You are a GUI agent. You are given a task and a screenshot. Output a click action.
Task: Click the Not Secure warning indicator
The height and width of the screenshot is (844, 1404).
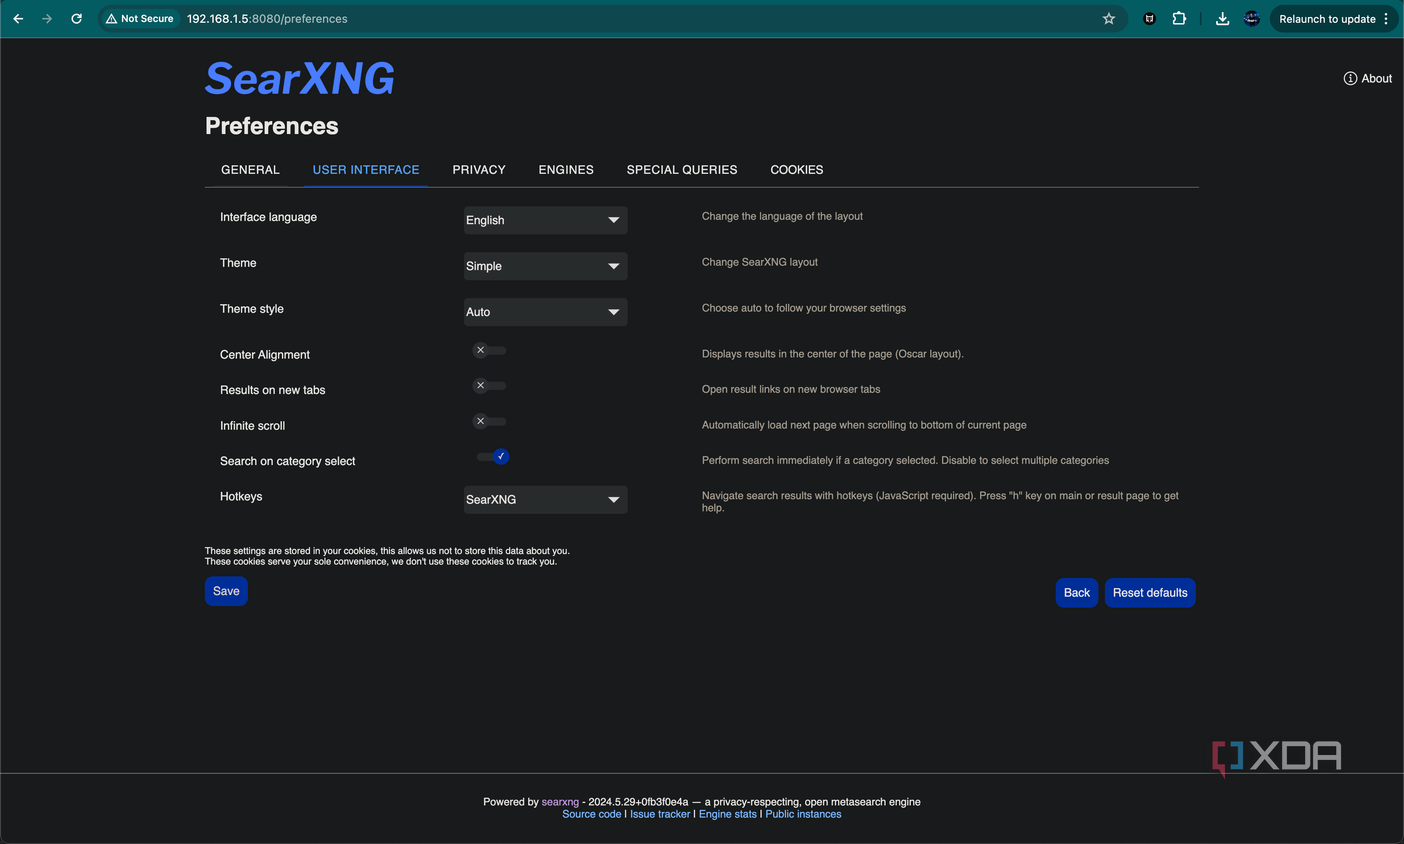140,19
